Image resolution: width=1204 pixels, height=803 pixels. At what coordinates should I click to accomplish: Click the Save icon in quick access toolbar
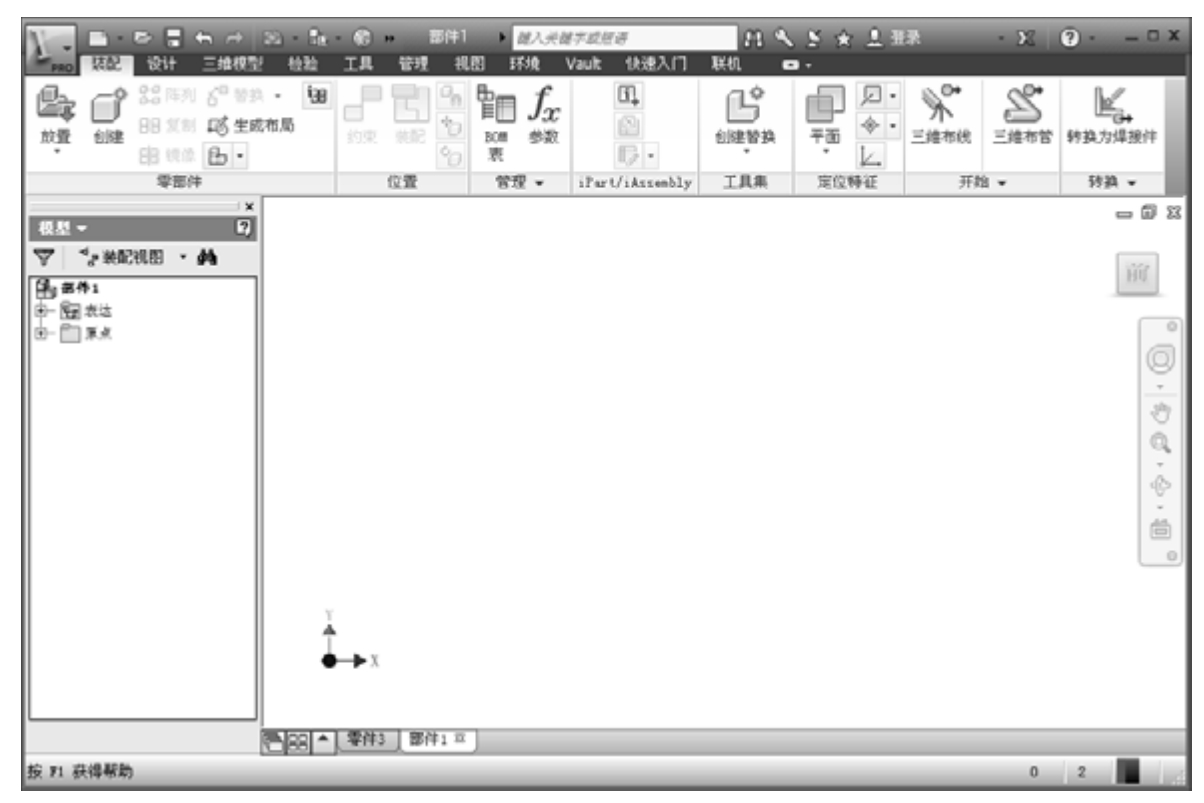coord(174,38)
